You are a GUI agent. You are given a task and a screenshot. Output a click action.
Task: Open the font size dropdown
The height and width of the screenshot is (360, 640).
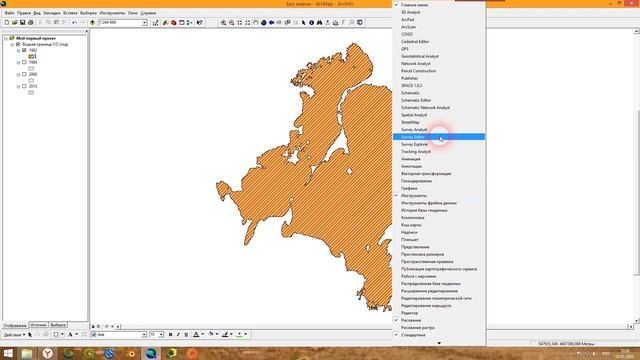(161, 335)
